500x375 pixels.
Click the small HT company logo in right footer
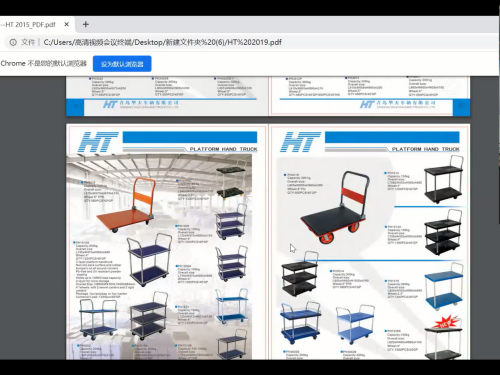[x=397, y=105]
